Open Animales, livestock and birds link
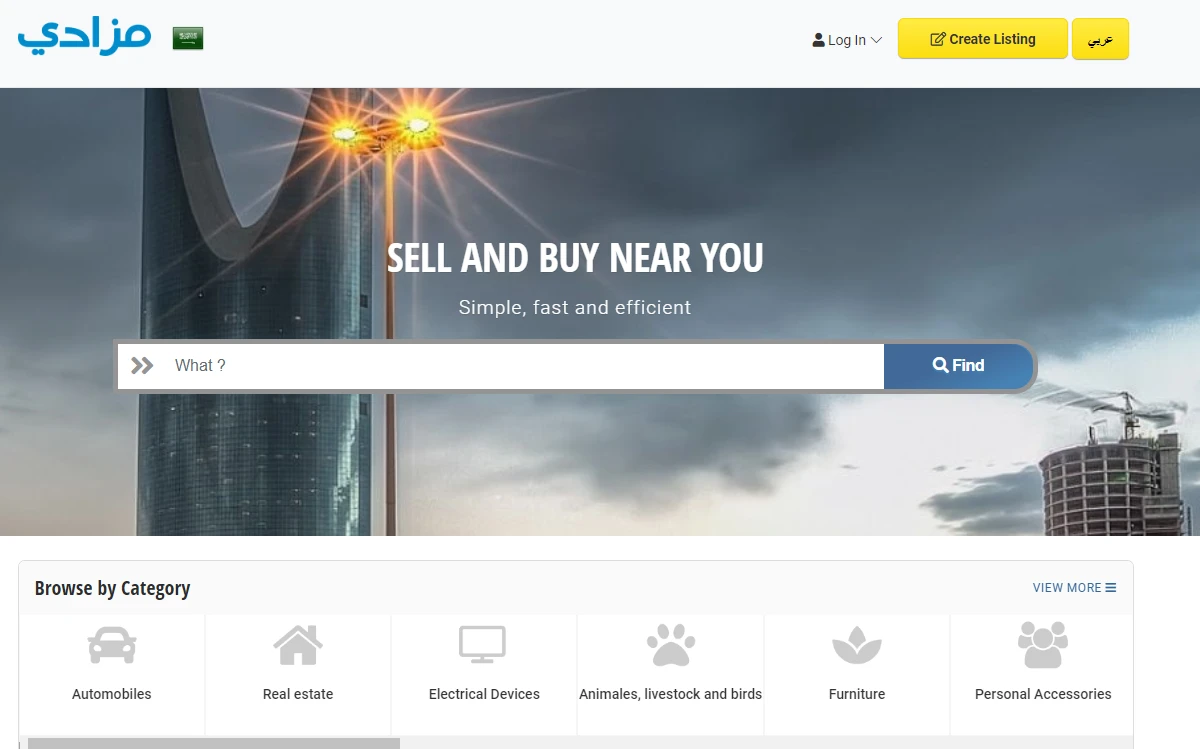The height and width of the screenshot is (749, 1200). pyautogui.click(x=670, y=694)
